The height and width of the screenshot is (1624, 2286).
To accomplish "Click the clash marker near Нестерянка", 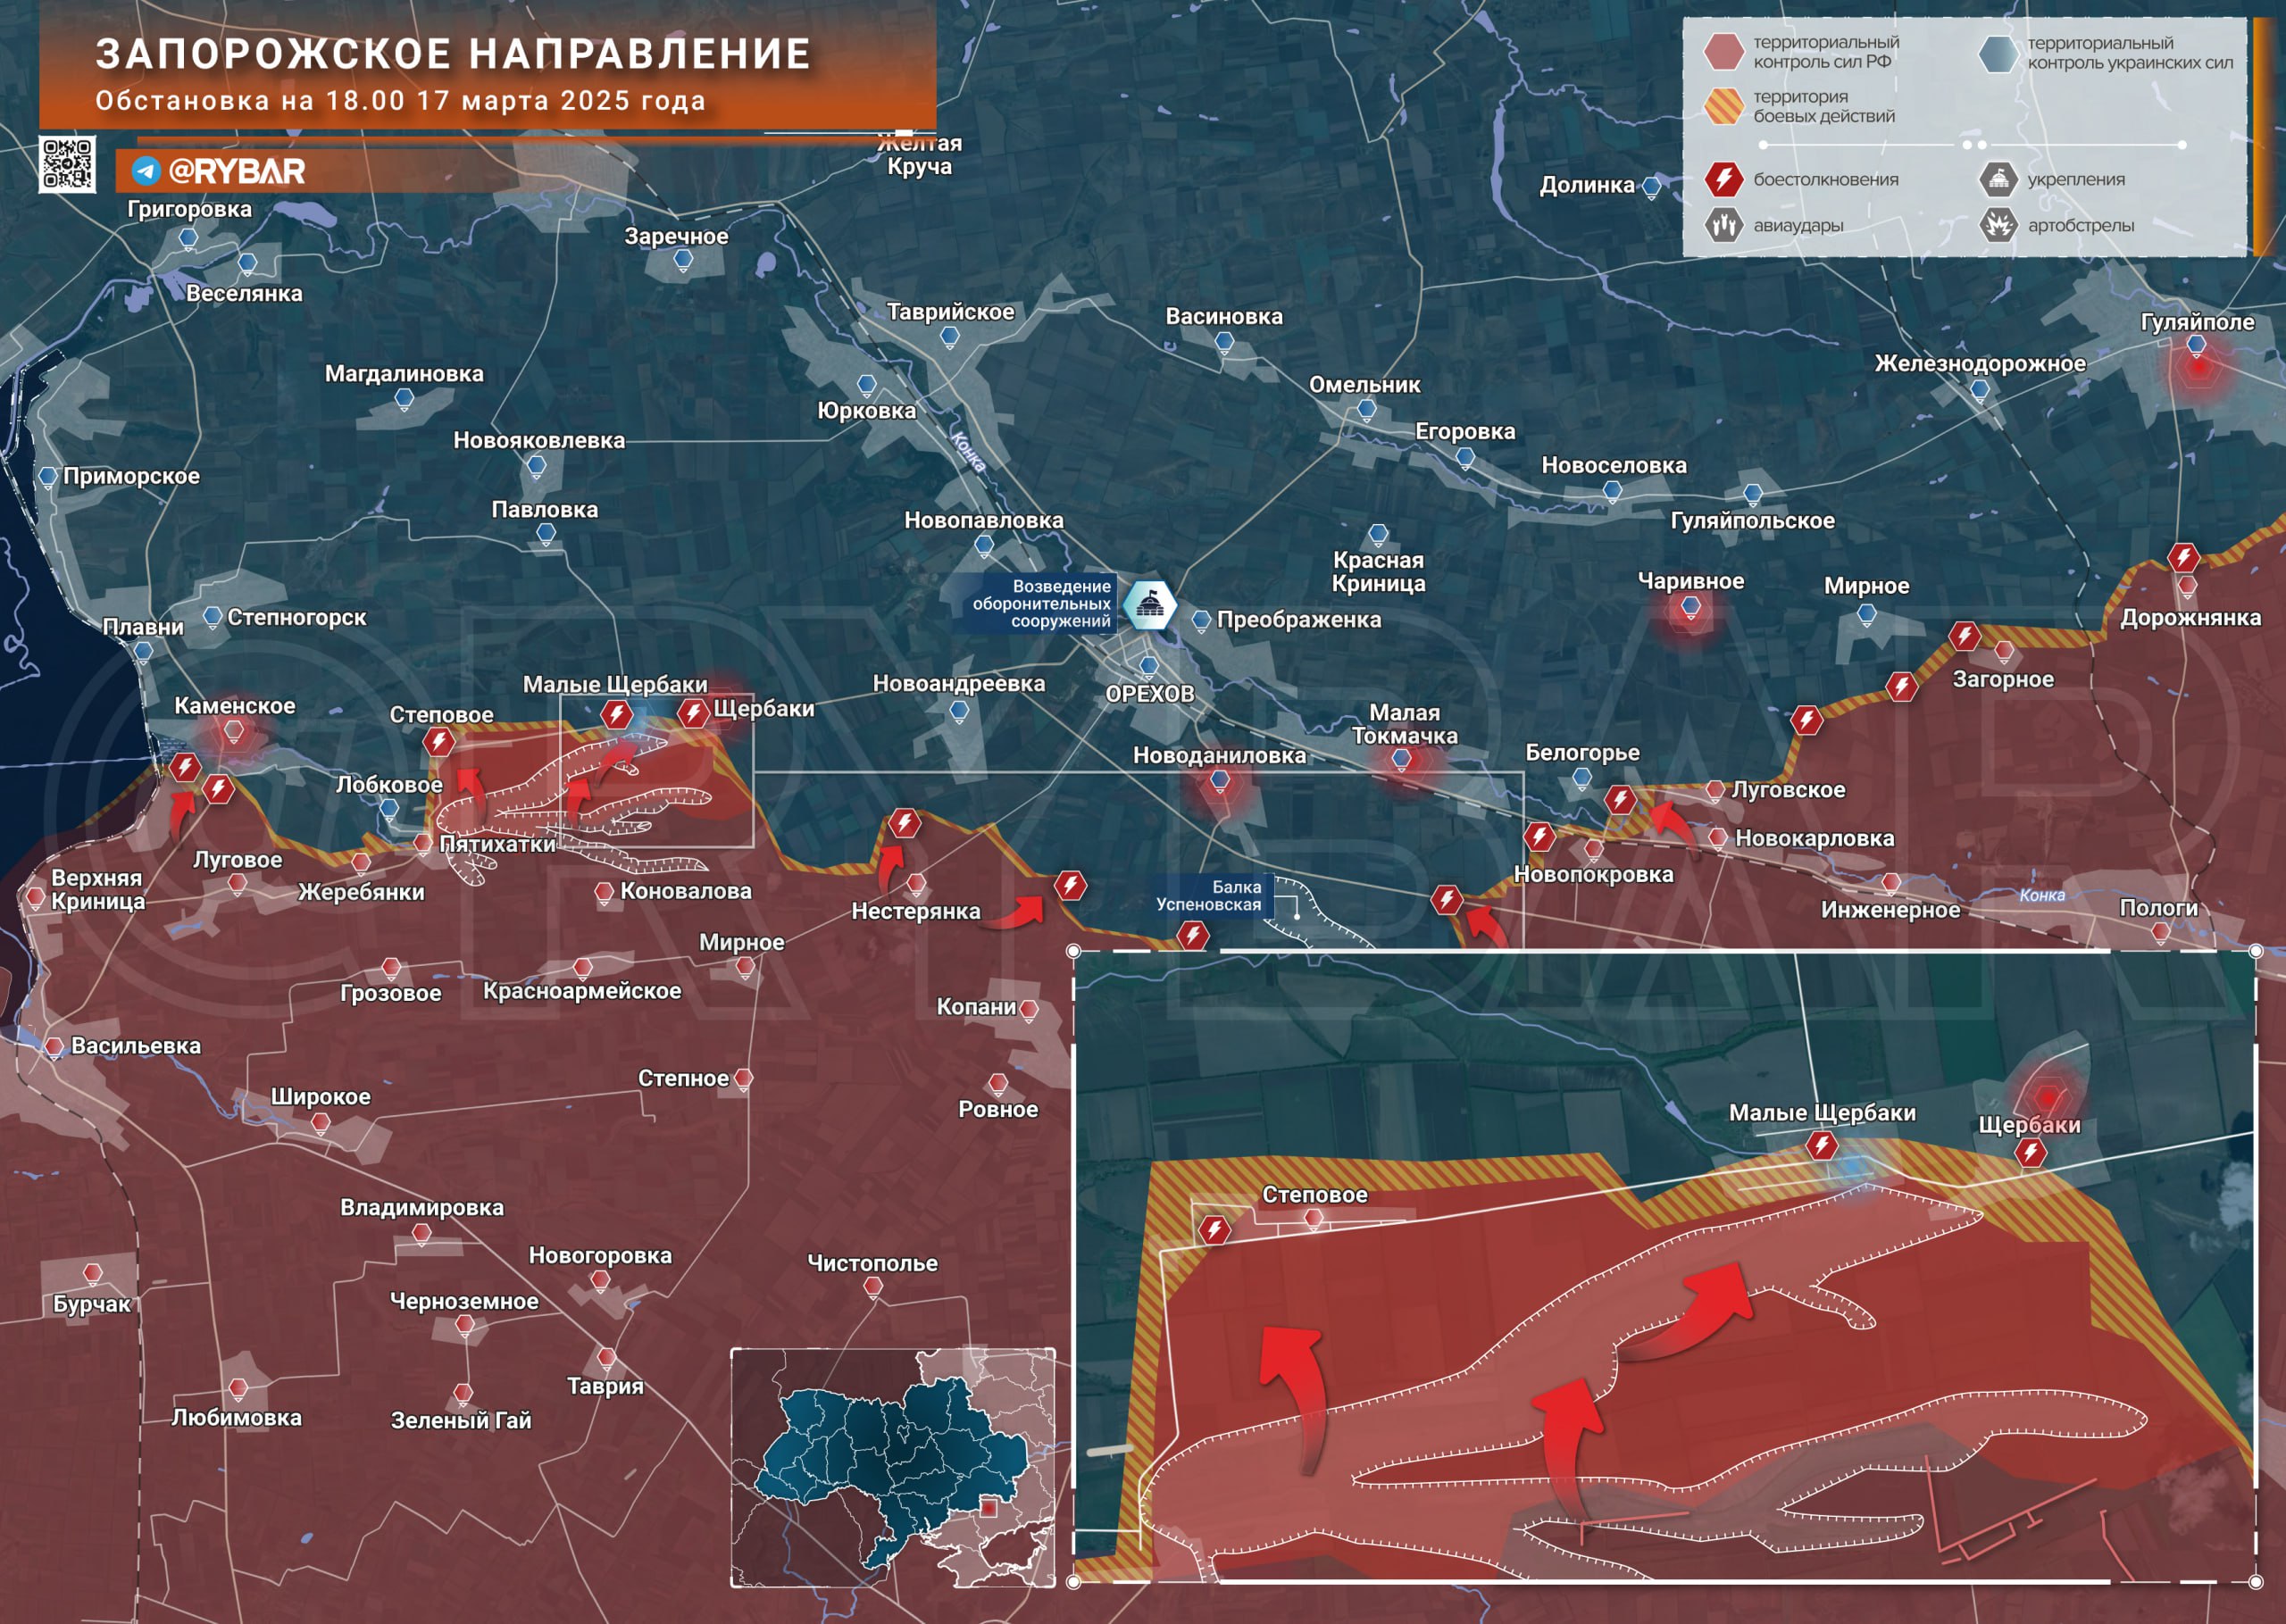I will pyautogui.click(x=904, y=823).
